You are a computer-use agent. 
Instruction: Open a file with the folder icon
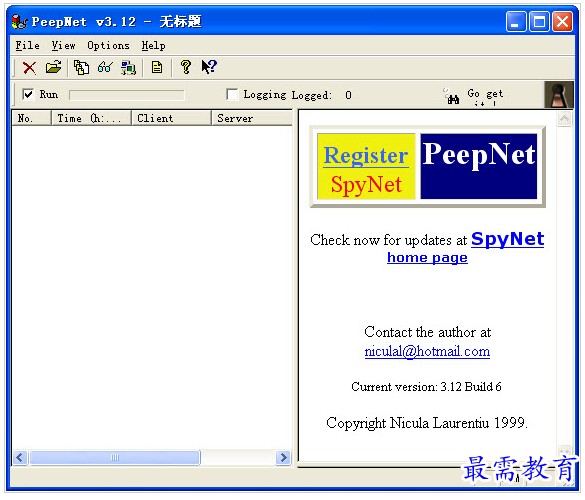coord(53,68)
